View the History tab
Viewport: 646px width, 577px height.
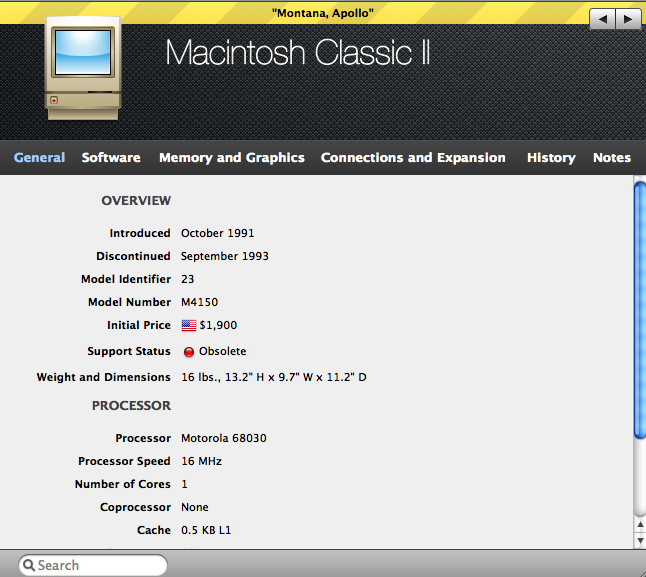(551, 157)
